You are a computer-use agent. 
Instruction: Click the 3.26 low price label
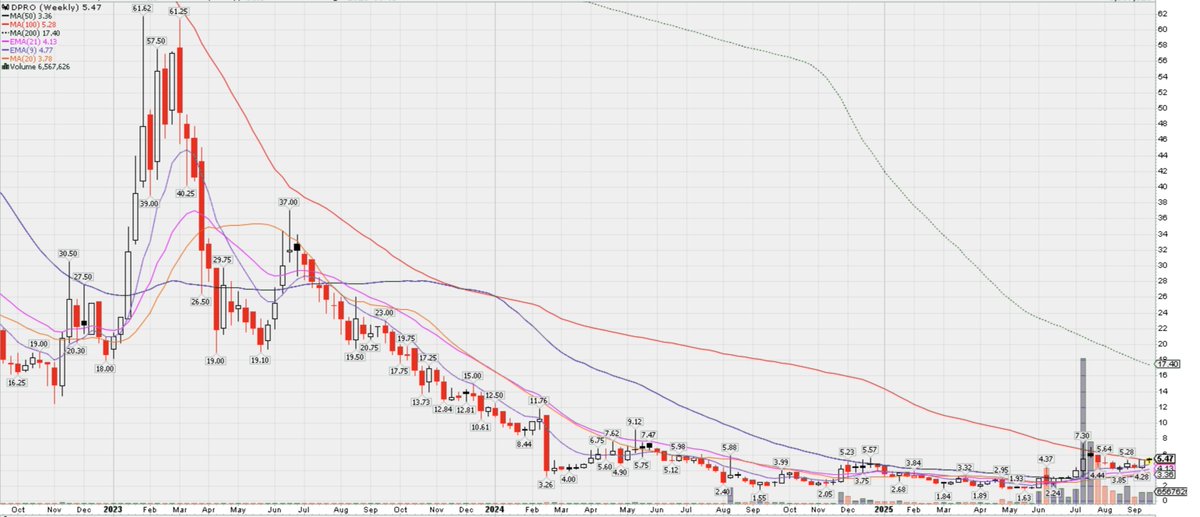click(x=545, y=484)
